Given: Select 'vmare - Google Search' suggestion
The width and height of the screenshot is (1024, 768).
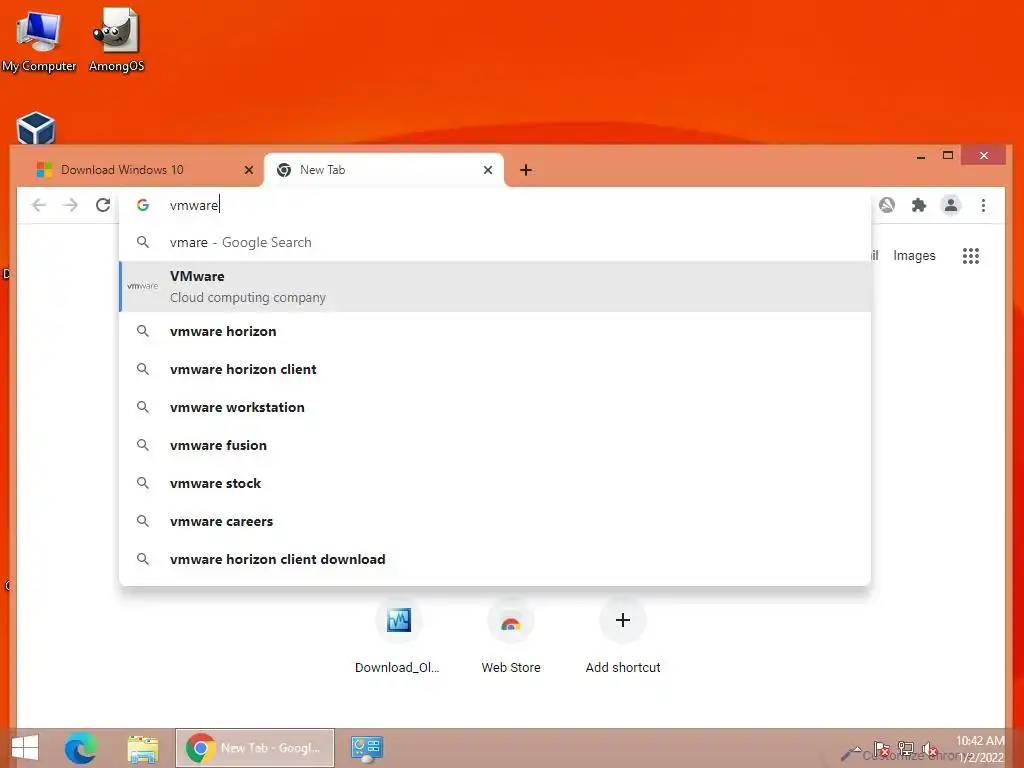Looking at the screenshot, I should point(494,242).
